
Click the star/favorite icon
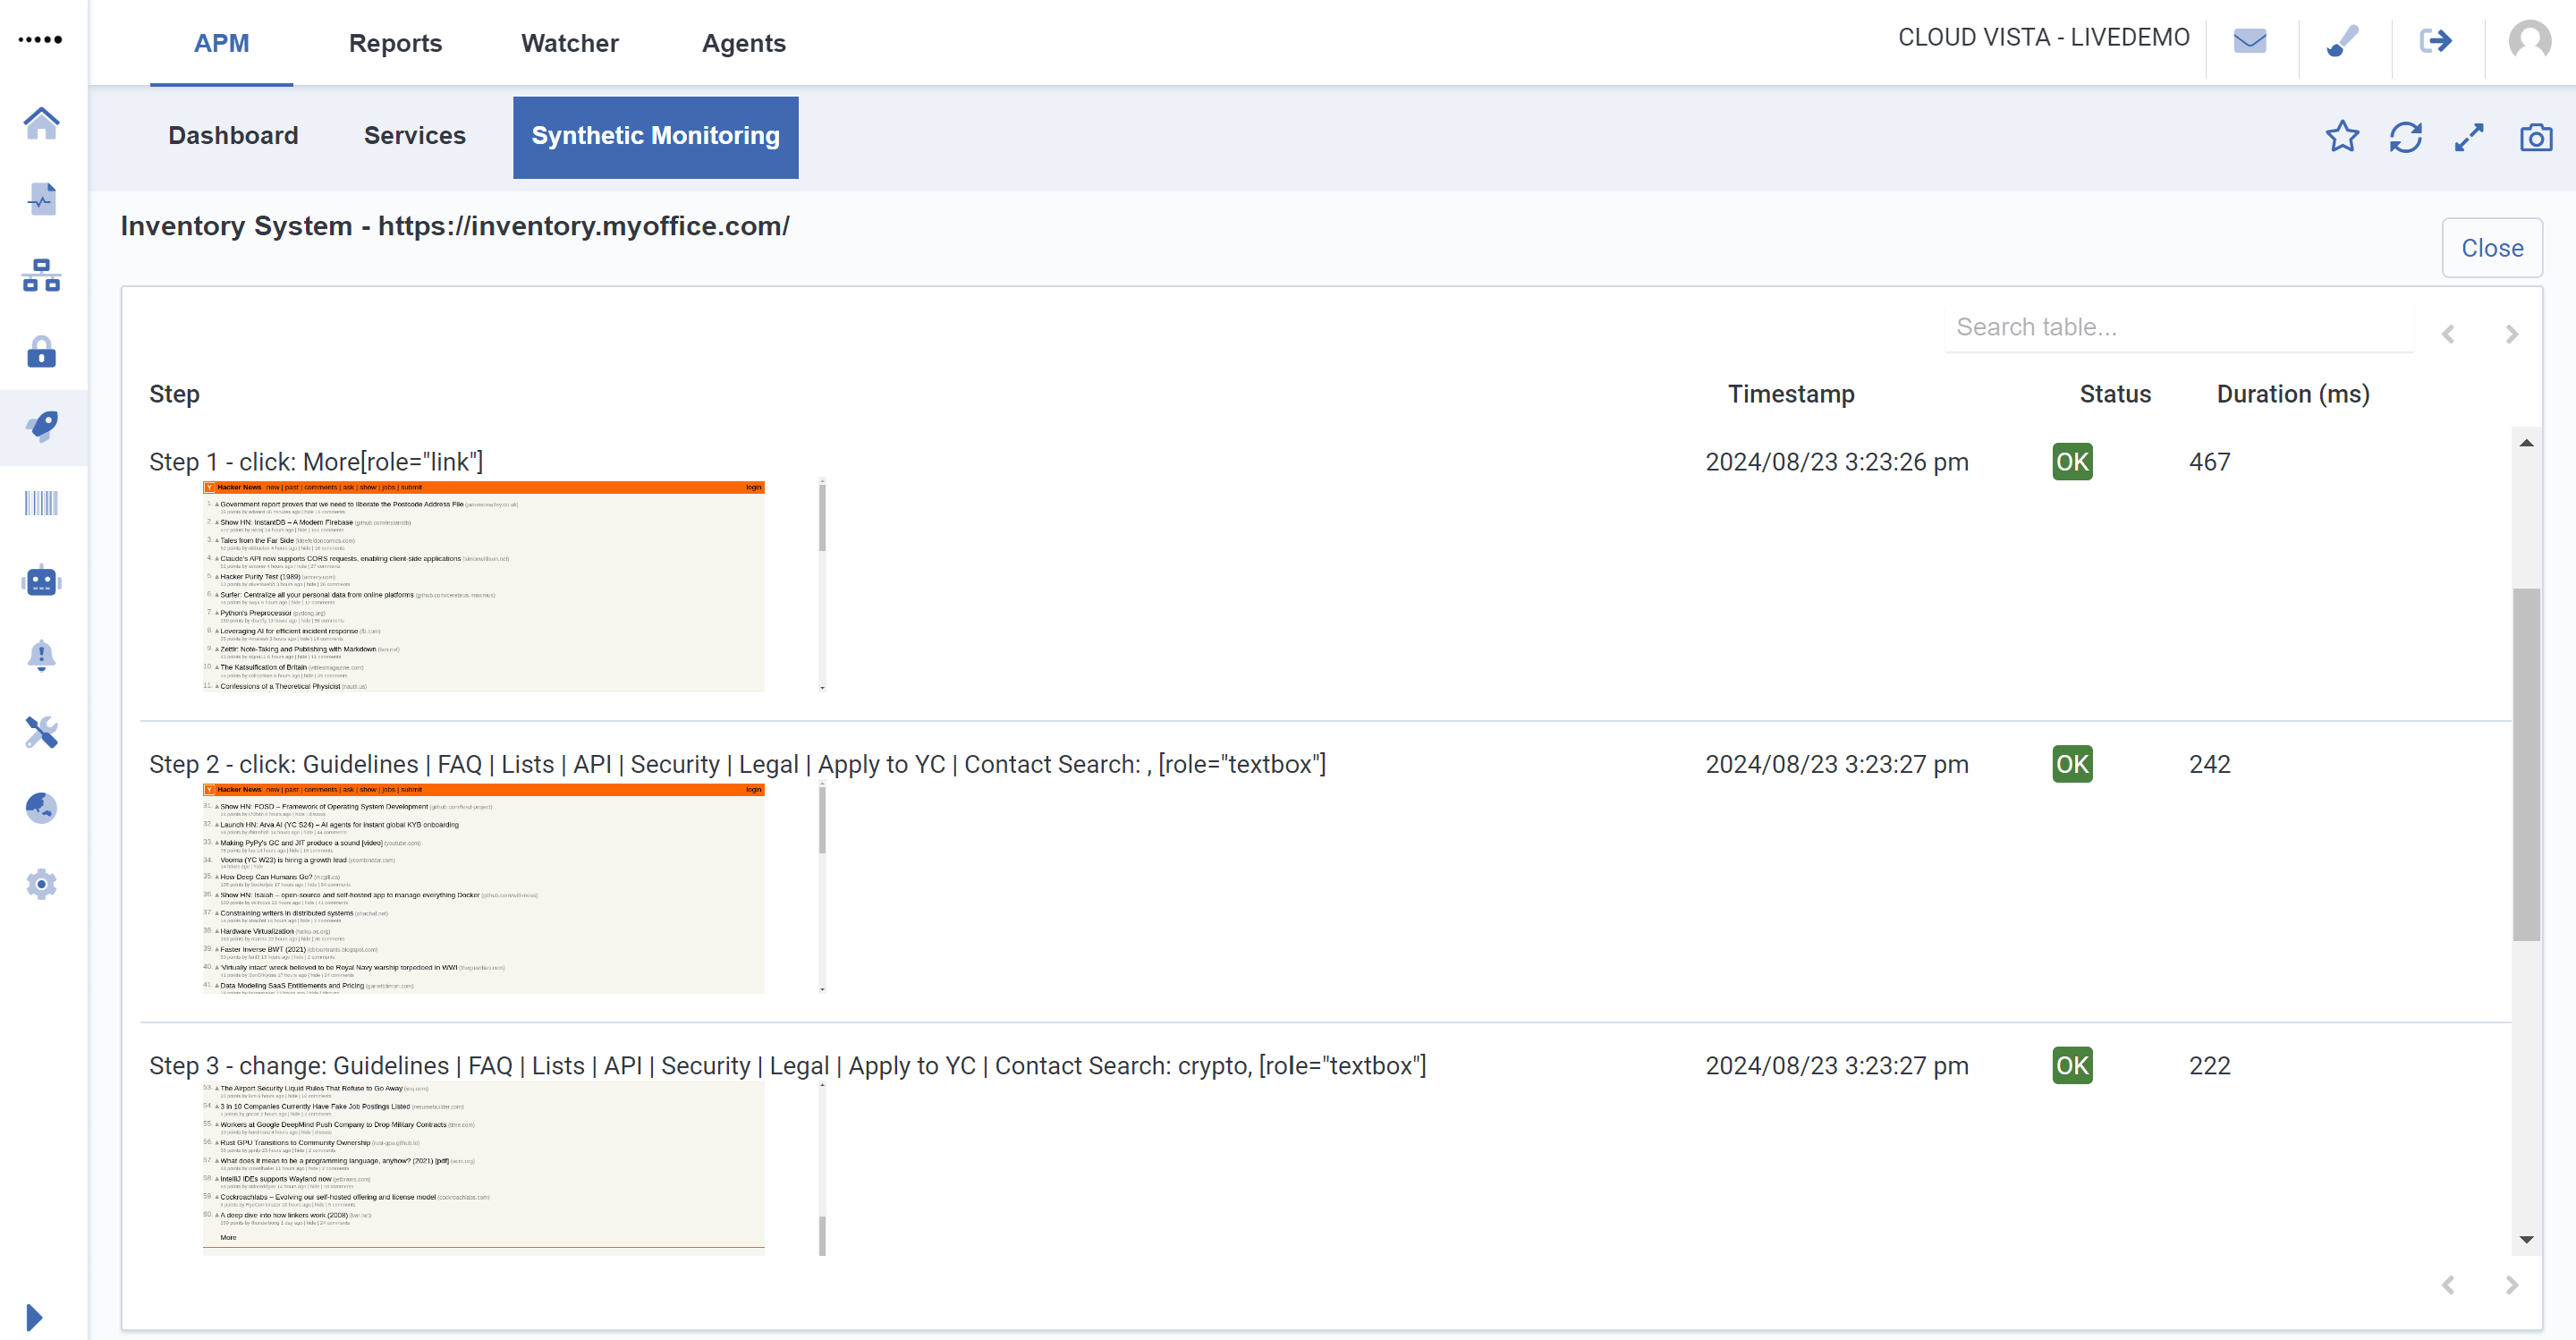coord(2343,135)
